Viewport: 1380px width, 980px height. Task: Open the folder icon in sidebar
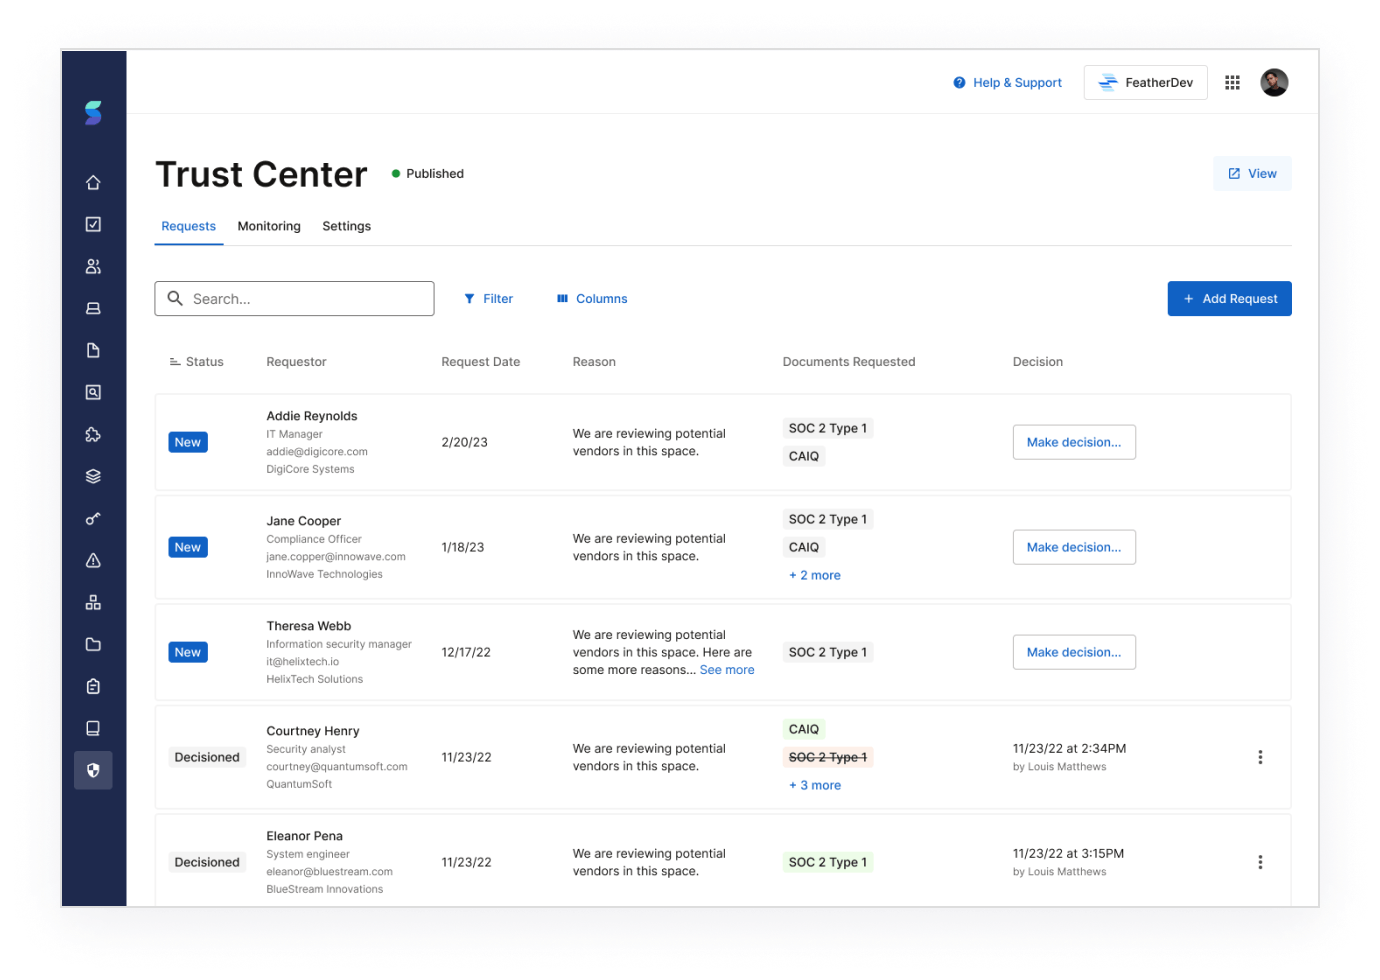point(93,645)
